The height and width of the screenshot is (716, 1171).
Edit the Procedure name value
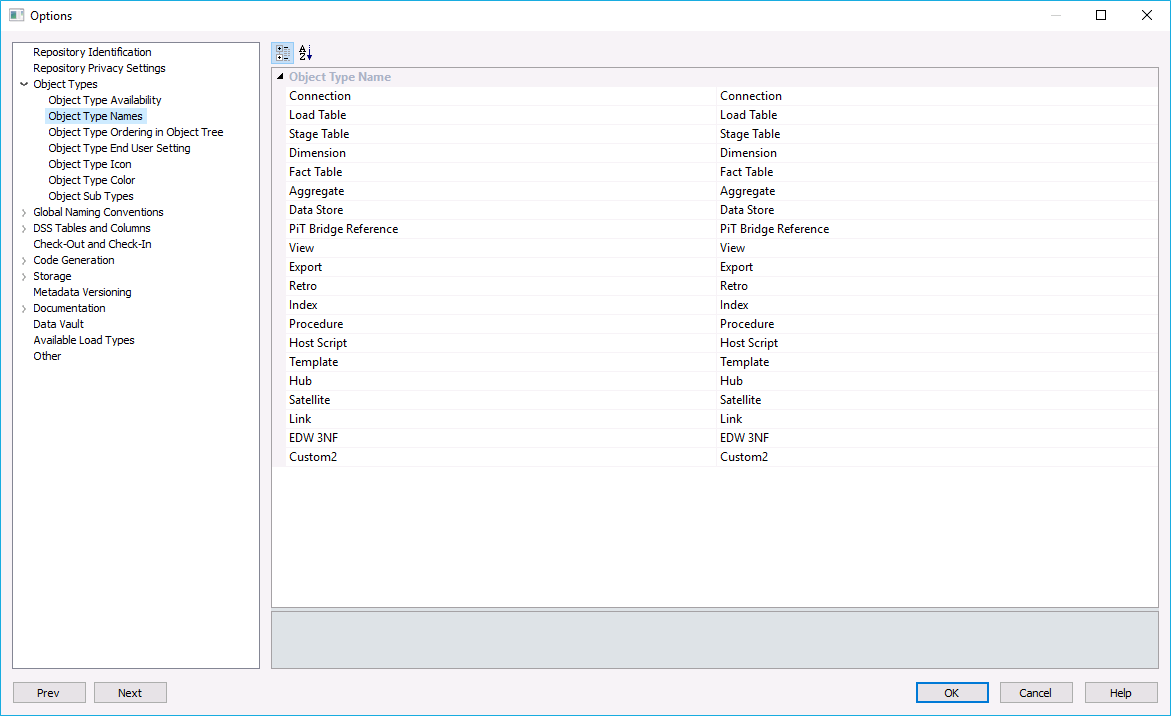point(937,324)
